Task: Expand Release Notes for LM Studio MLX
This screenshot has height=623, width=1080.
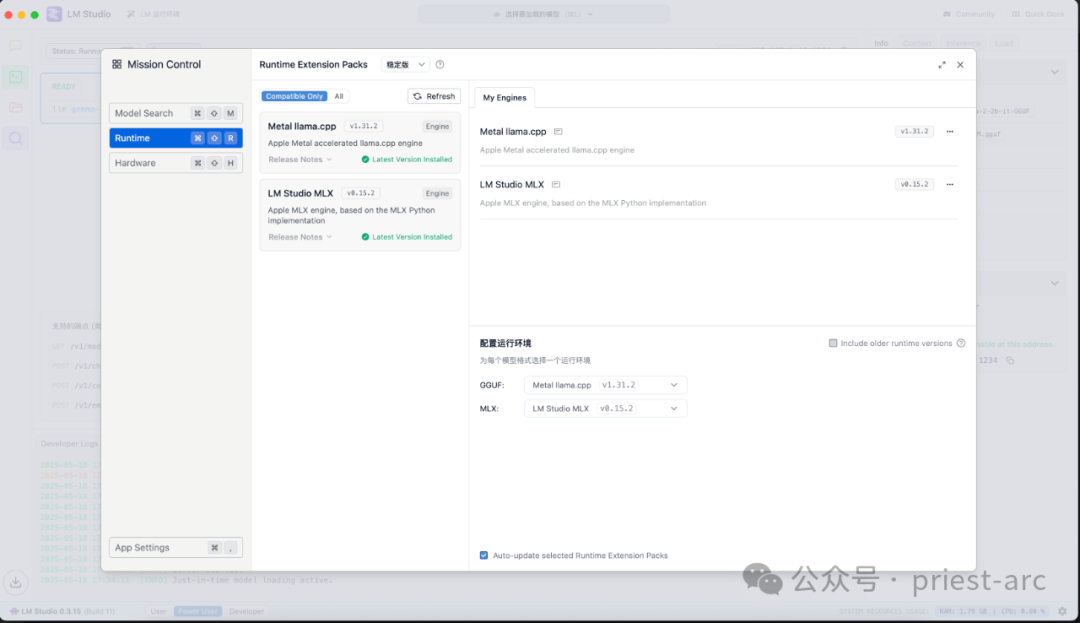Action: pyautogui.click(x=300, y=237)
